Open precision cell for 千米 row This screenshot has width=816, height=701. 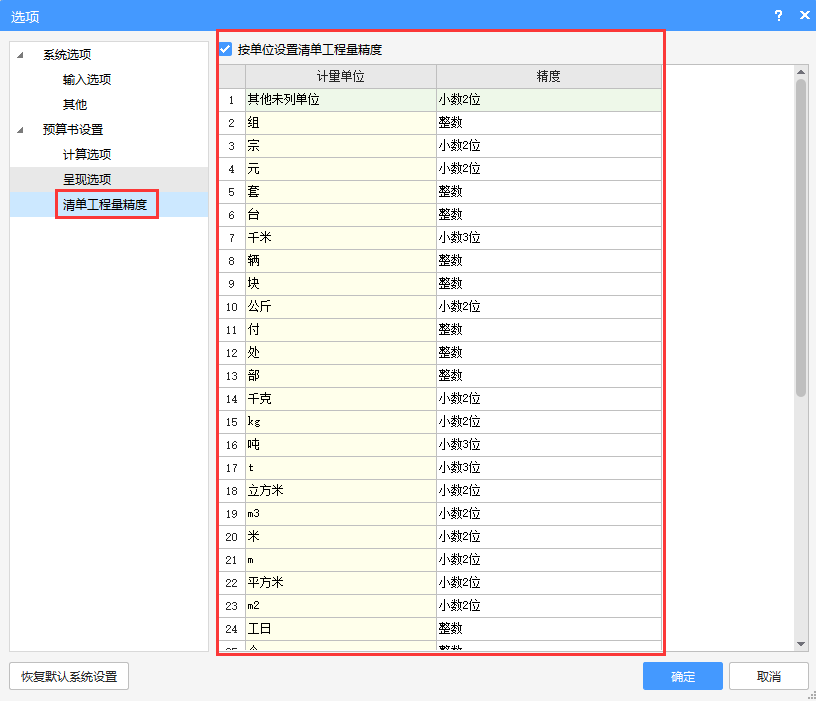[x=548, y=238]
